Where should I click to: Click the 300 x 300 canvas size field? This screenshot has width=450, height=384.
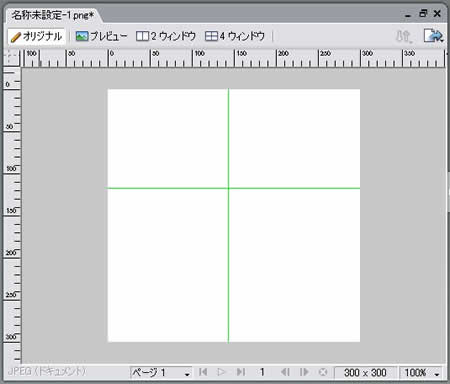click(x=365, y=372)
